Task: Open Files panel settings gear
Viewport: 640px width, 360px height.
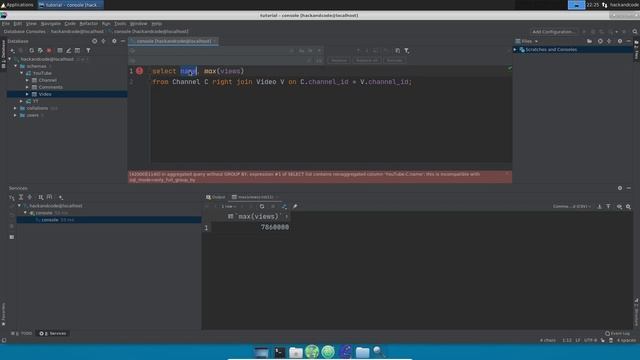Action: click(x=620, y=41)
